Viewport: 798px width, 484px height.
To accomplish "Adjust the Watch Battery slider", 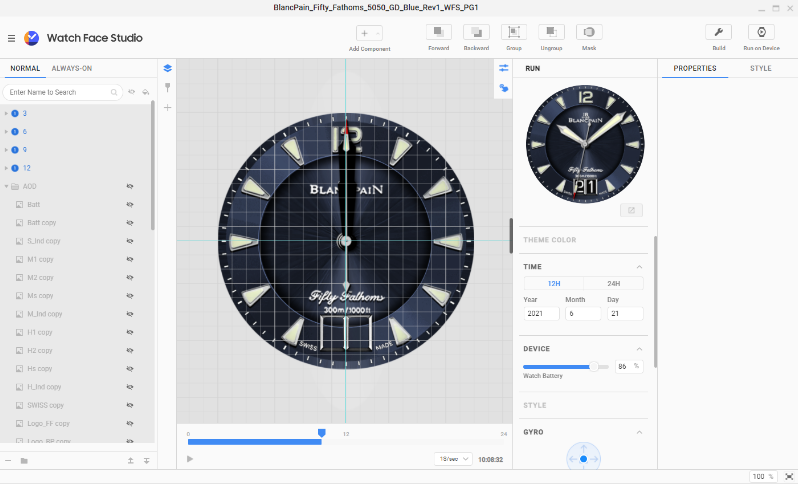I will tap(593, 366).
